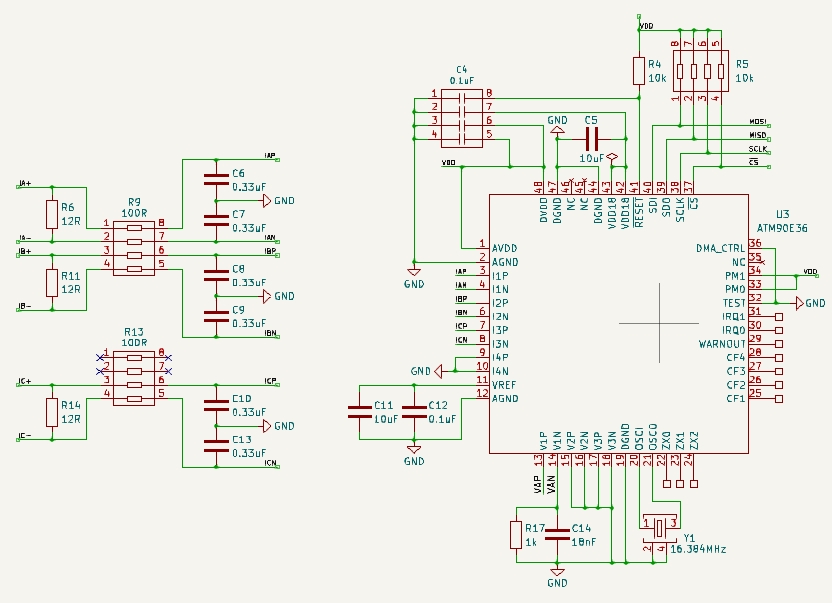Select the 16.384MHz crystal value text
The width and height of the screenshot is (832, 603).
coord(698,549)
